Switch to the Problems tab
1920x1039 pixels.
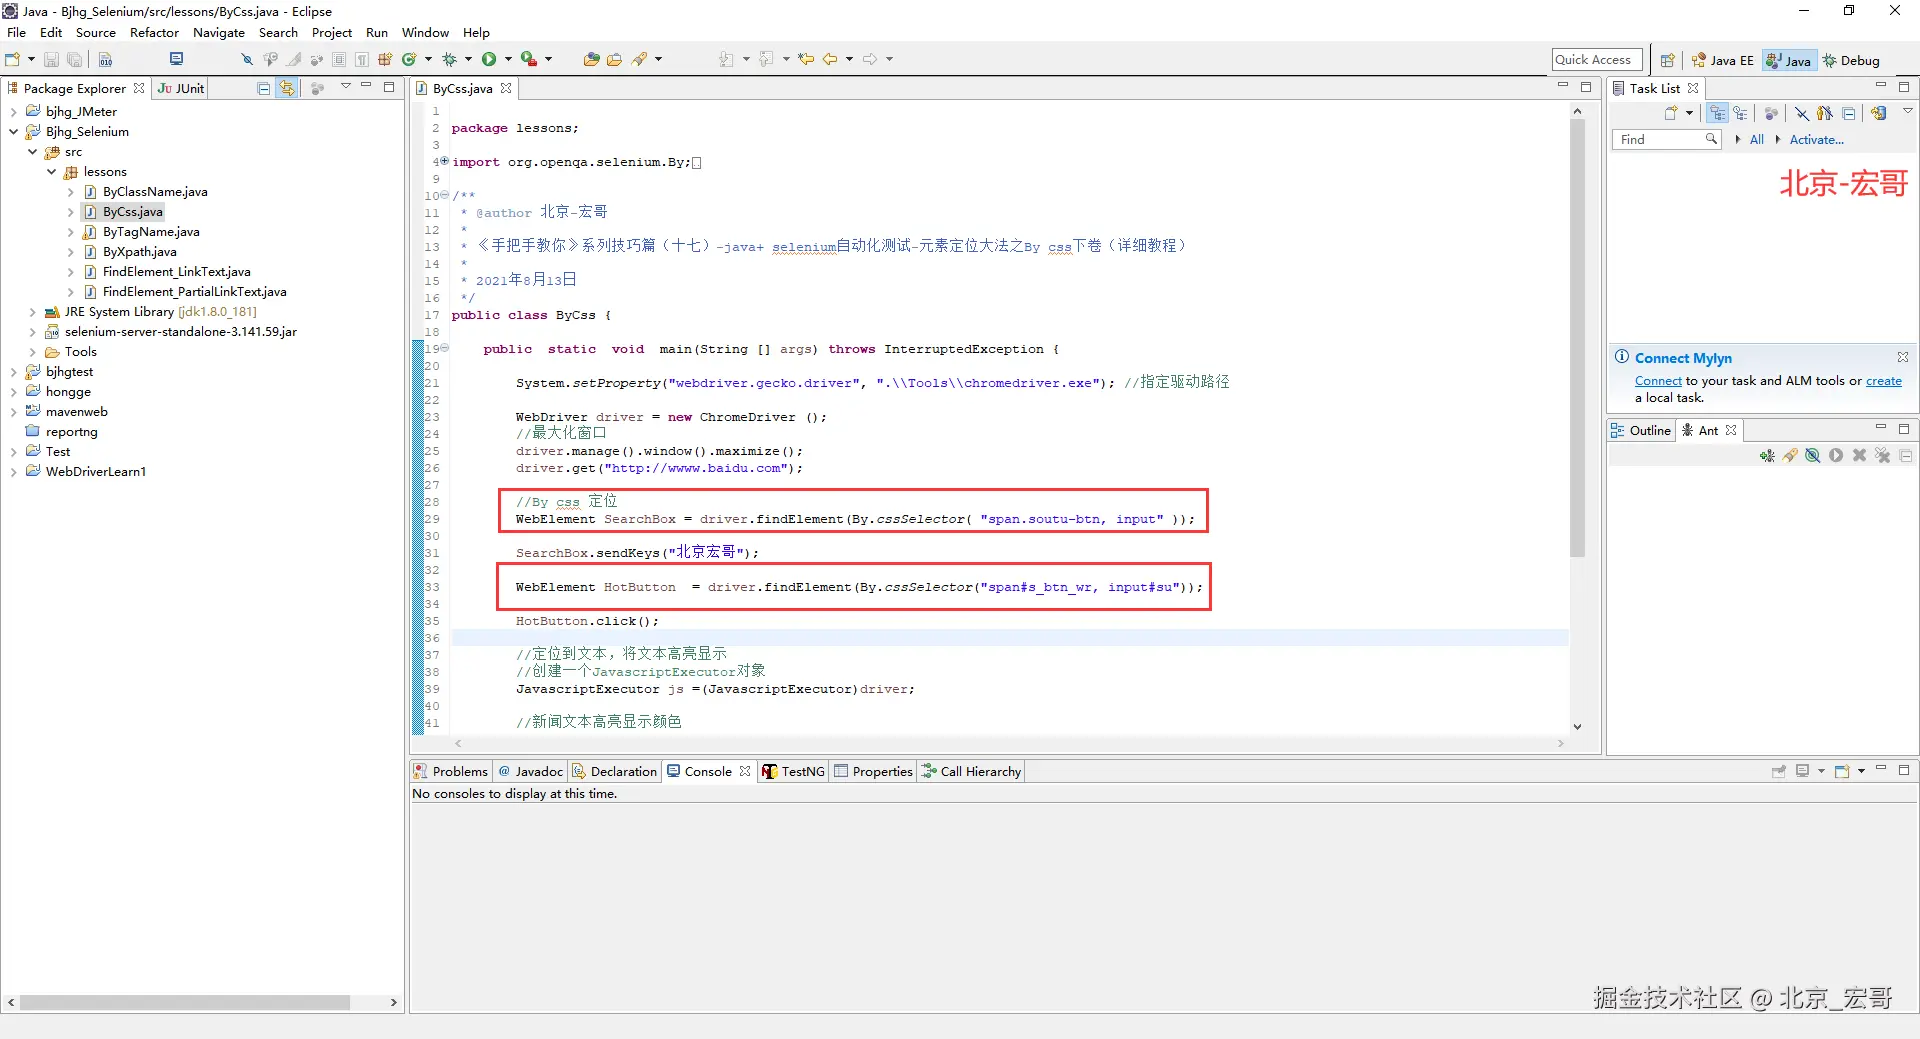click(450, 771)
